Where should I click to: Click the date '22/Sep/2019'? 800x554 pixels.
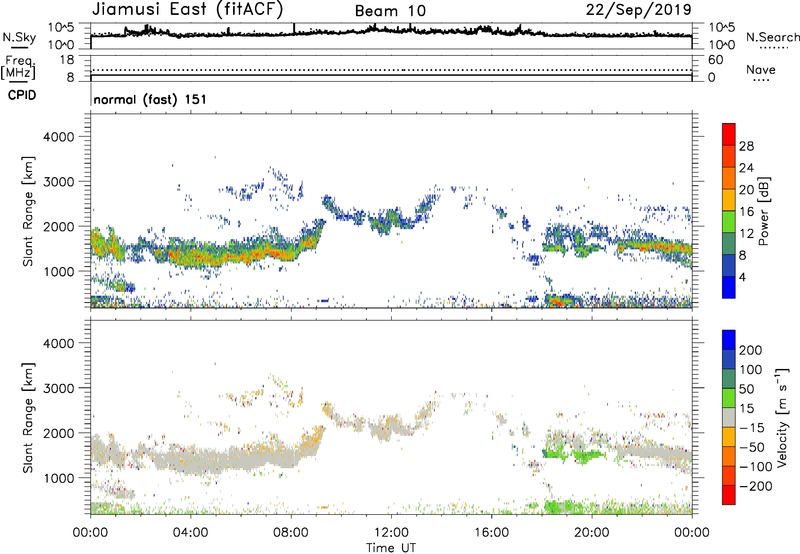click(639, 10)
